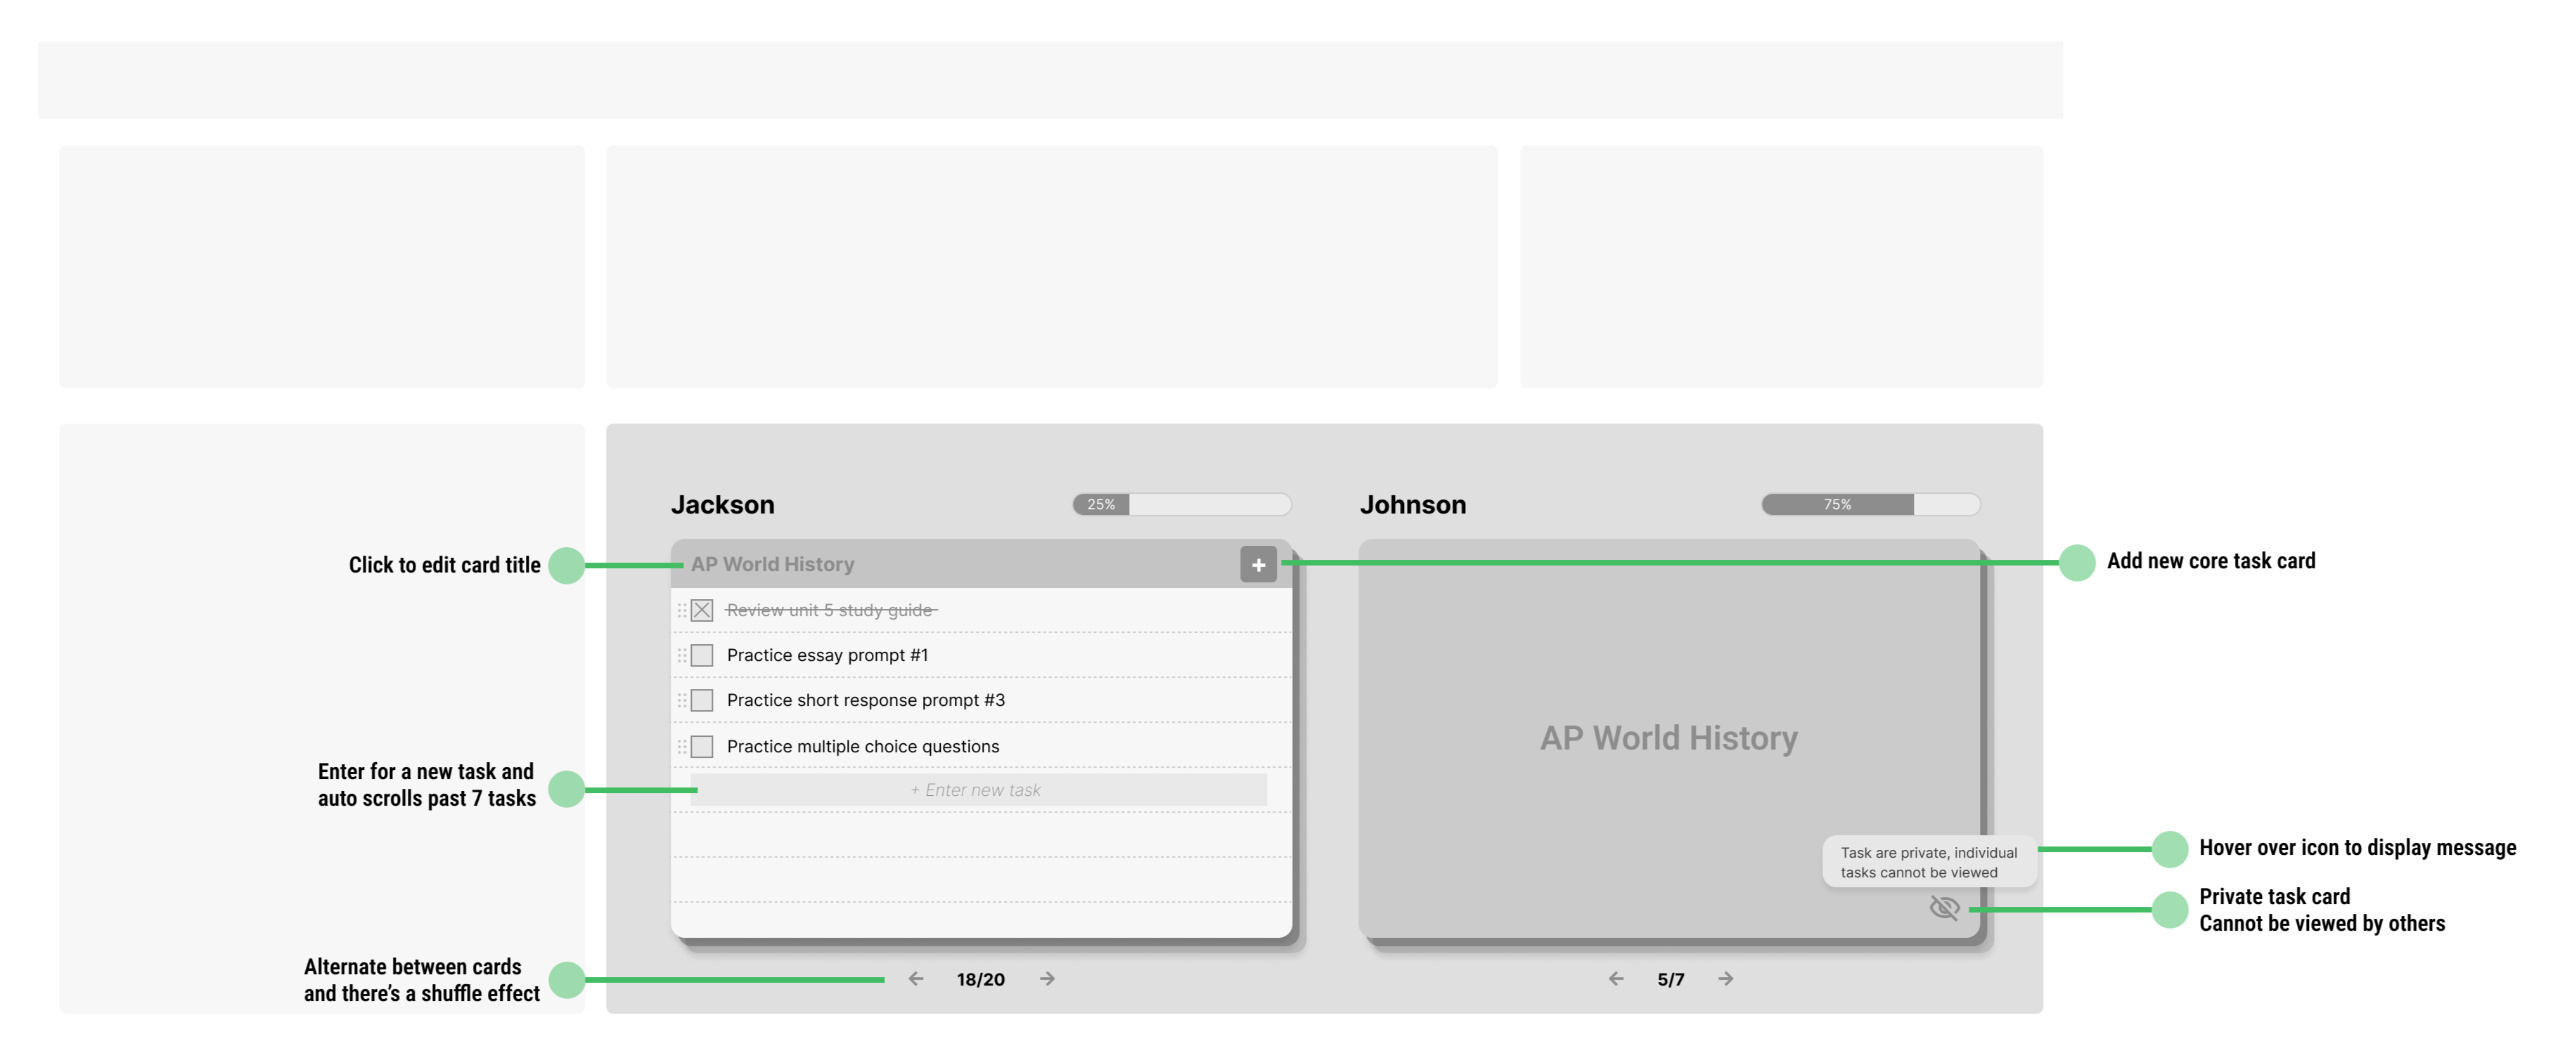Click Johnson's private AP World History card
The width and height of the screenshot is (2560, 1060).
[1668, 738]
